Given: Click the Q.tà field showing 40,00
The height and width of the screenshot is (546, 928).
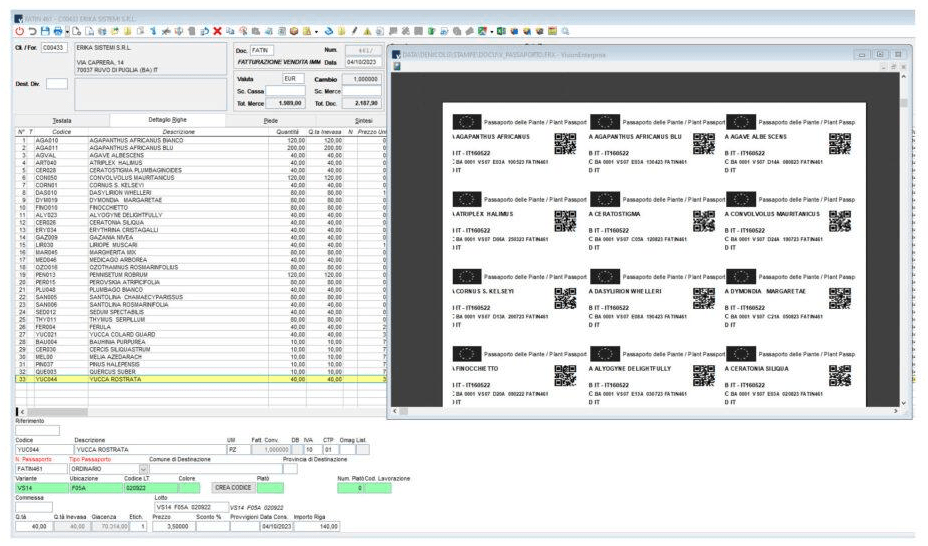Looking at the screenshot, I should (34, 526).
